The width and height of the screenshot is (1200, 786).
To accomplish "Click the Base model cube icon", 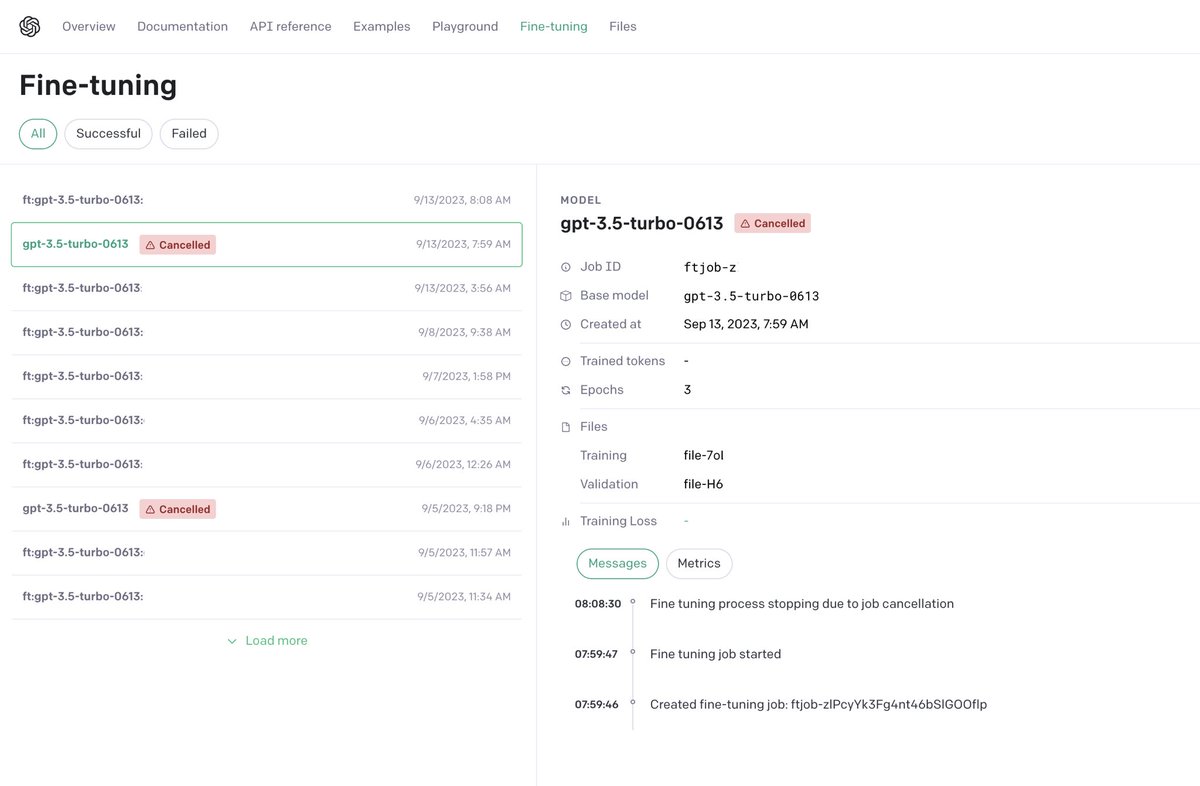I will 566,296.
